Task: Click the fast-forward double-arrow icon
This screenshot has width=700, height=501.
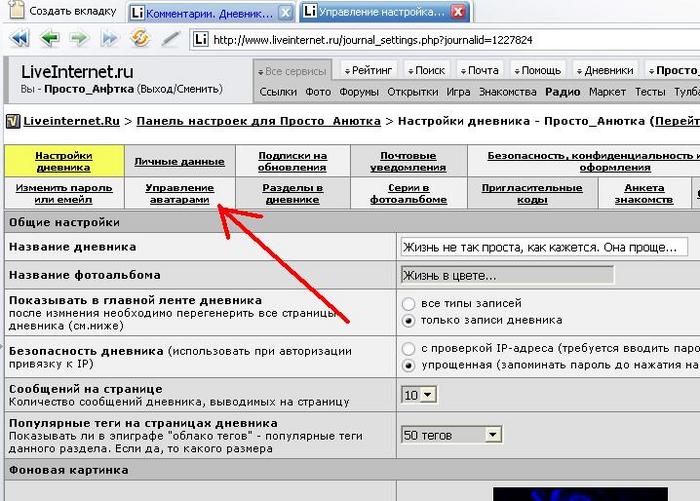Action: tap(108, 39)
